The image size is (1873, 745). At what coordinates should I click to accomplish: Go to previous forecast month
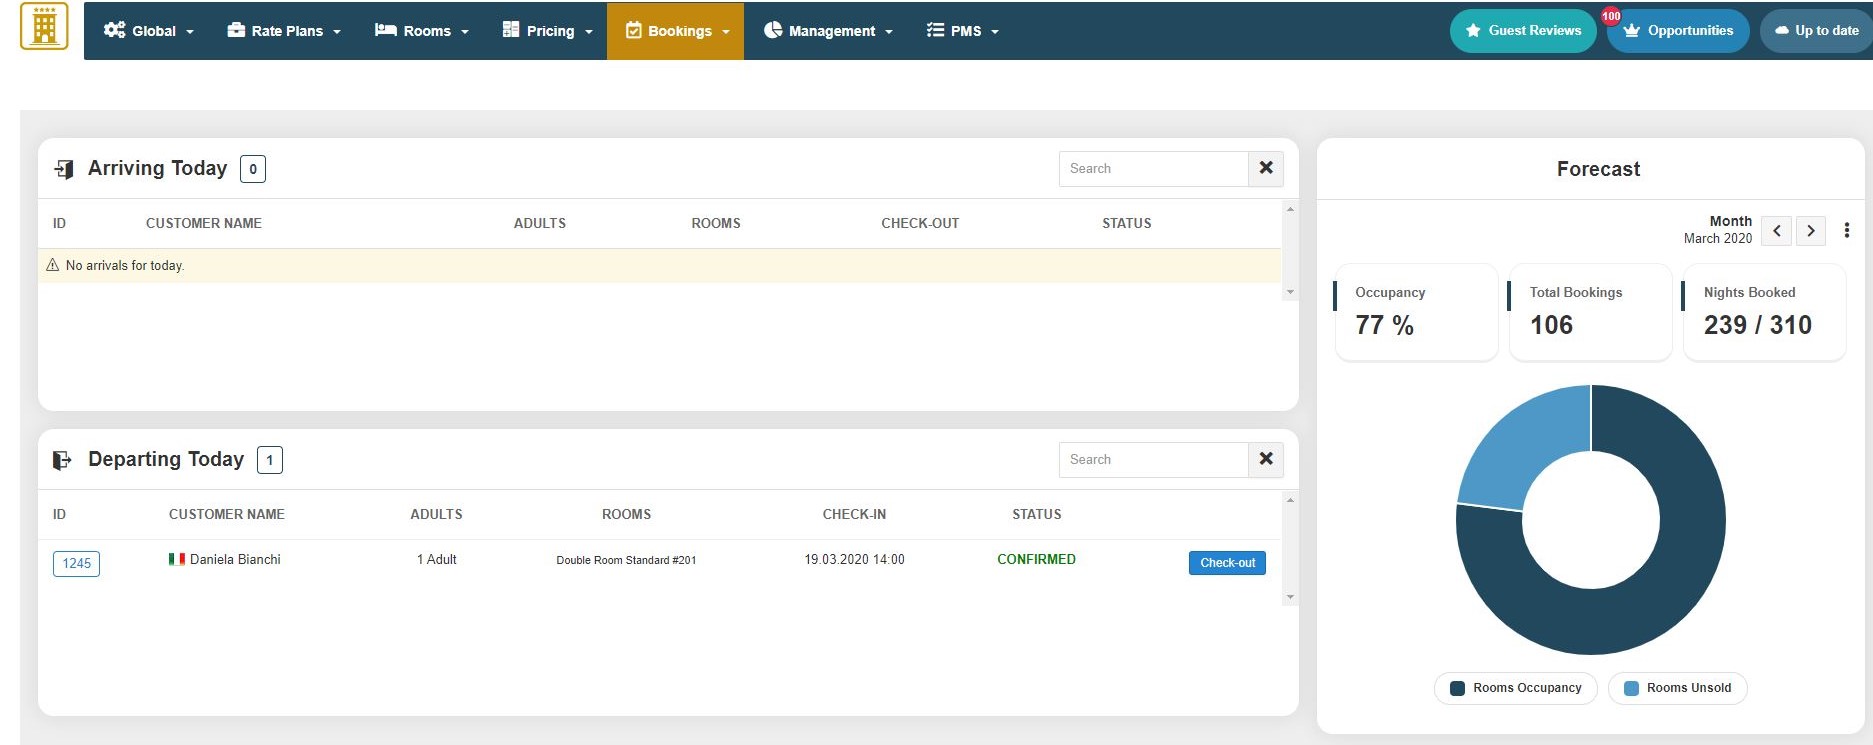click(1776, 230)
